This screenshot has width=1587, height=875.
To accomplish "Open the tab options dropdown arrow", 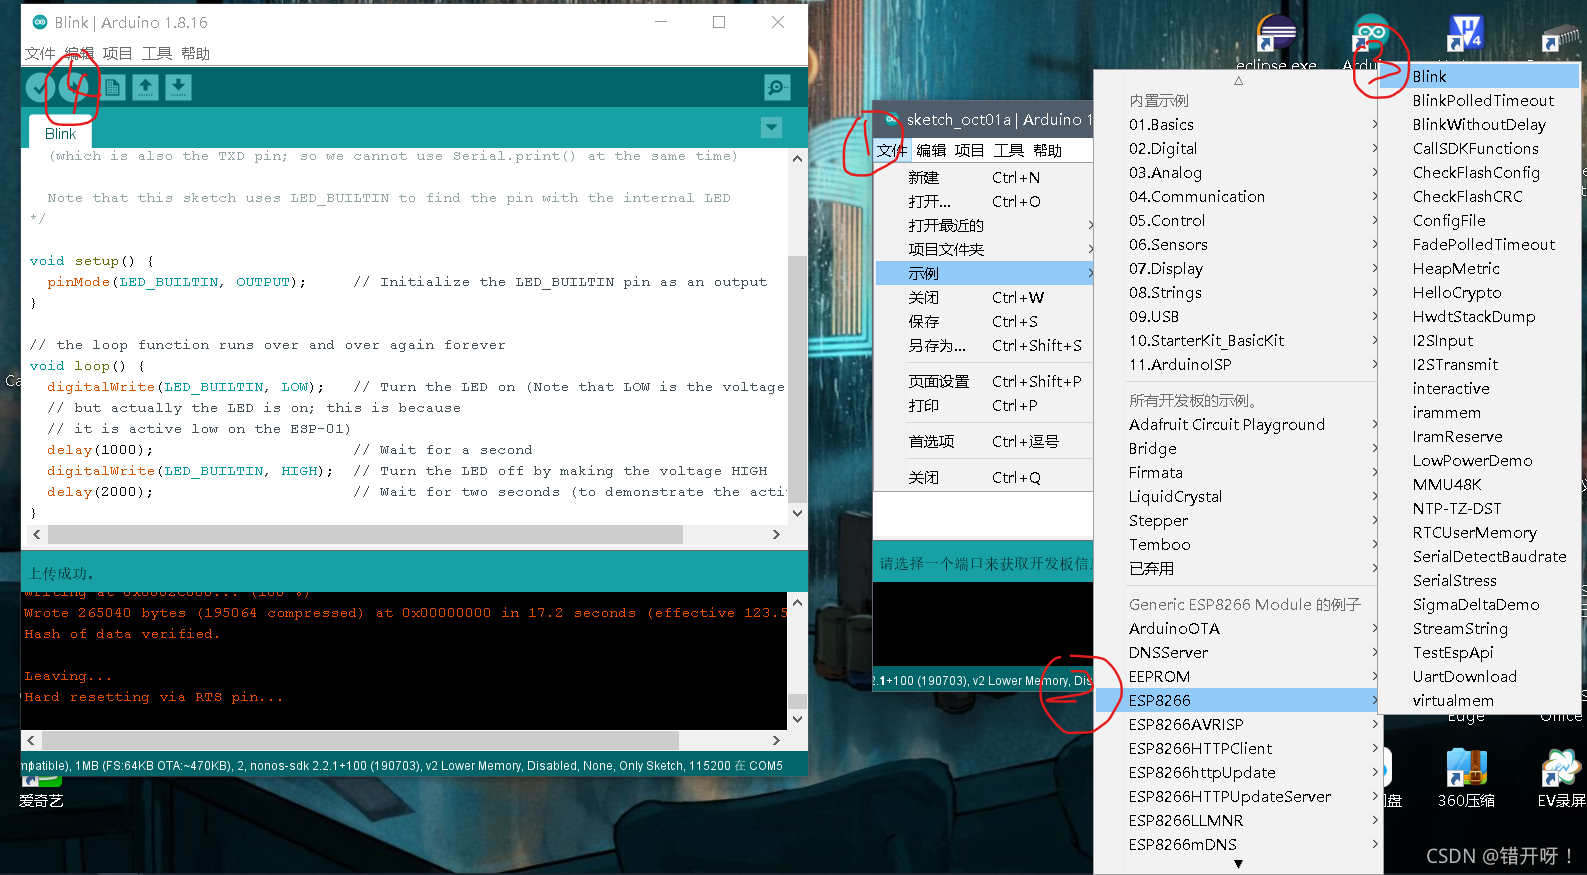I will click(771, 127).
